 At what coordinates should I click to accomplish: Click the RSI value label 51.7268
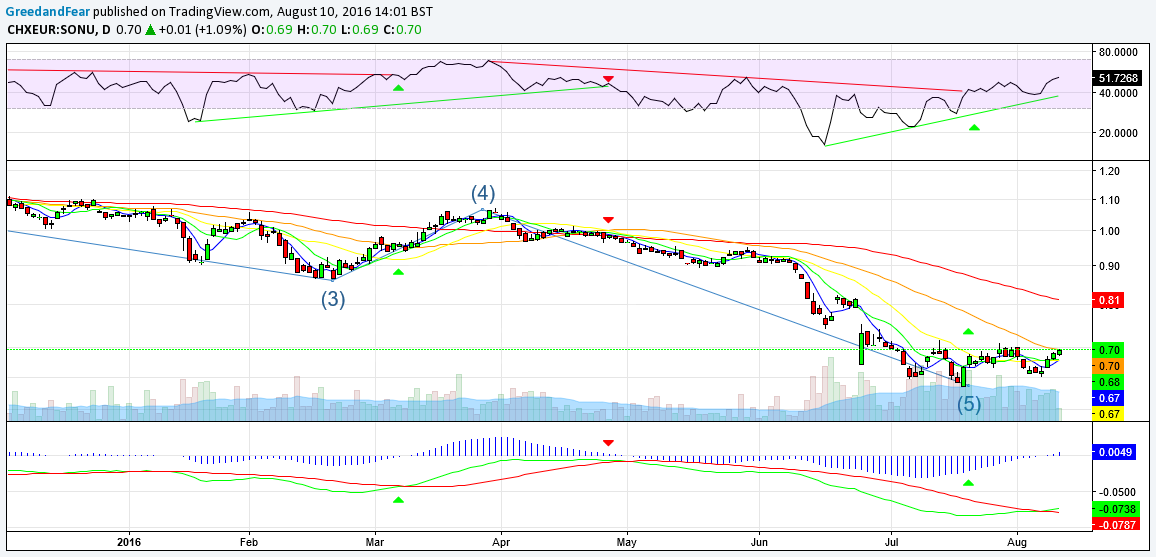pos(1118,77)
